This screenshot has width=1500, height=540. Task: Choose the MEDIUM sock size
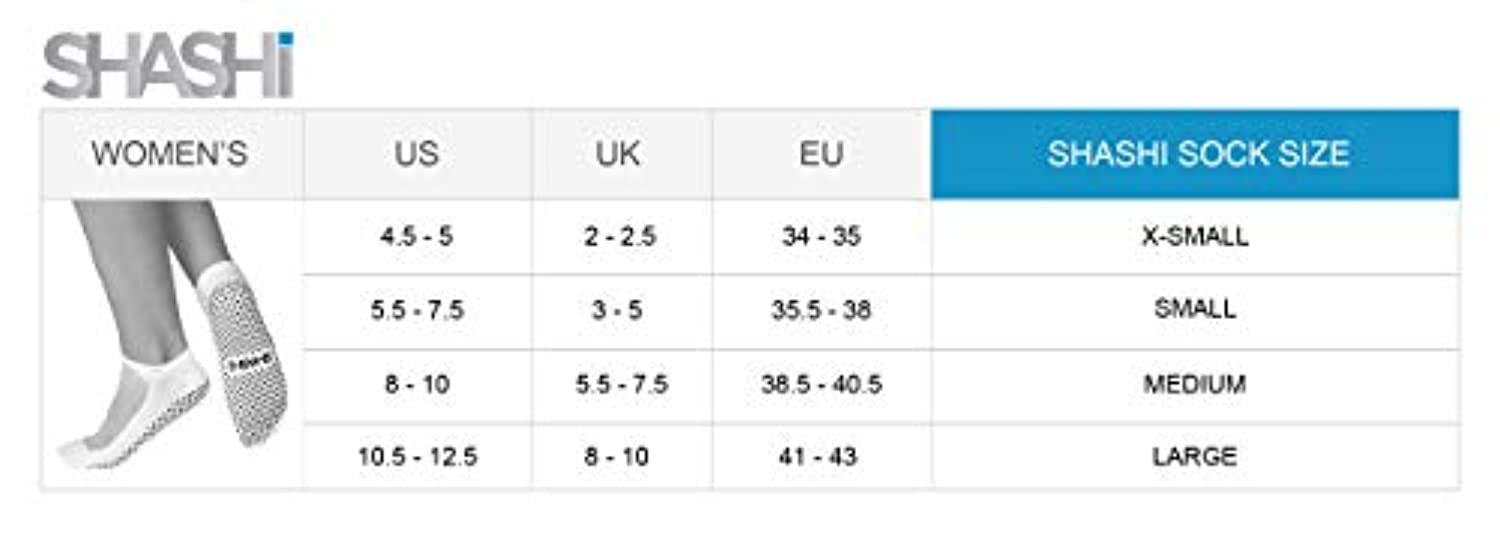(x=1195, y=384)
